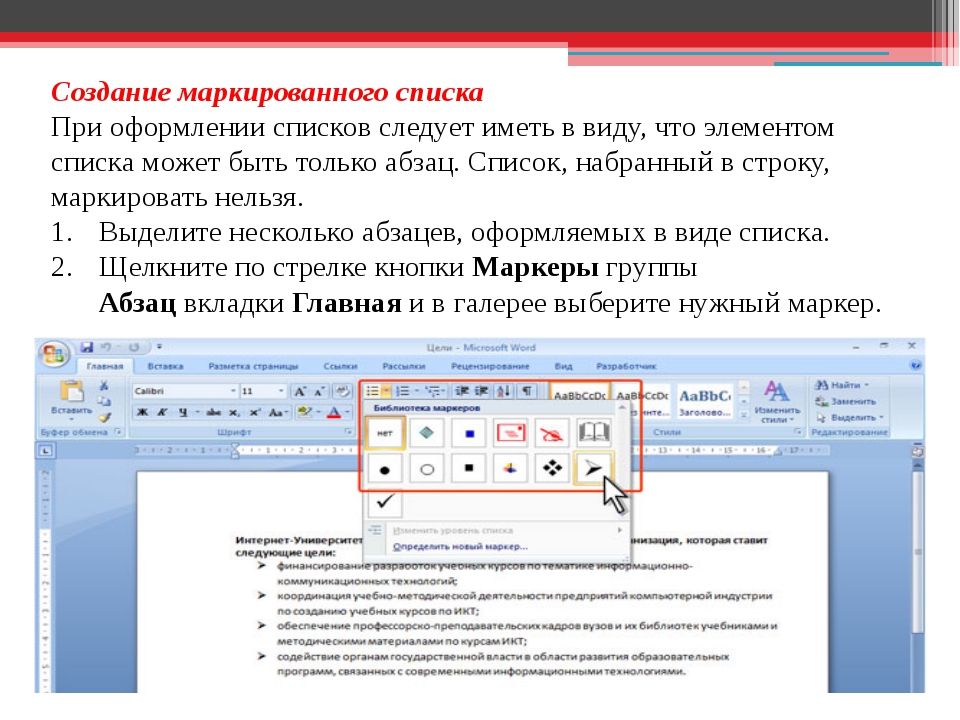Customize Quick Access Toolbar dropdown
The image size is (960, 720).
coord(159,347)
